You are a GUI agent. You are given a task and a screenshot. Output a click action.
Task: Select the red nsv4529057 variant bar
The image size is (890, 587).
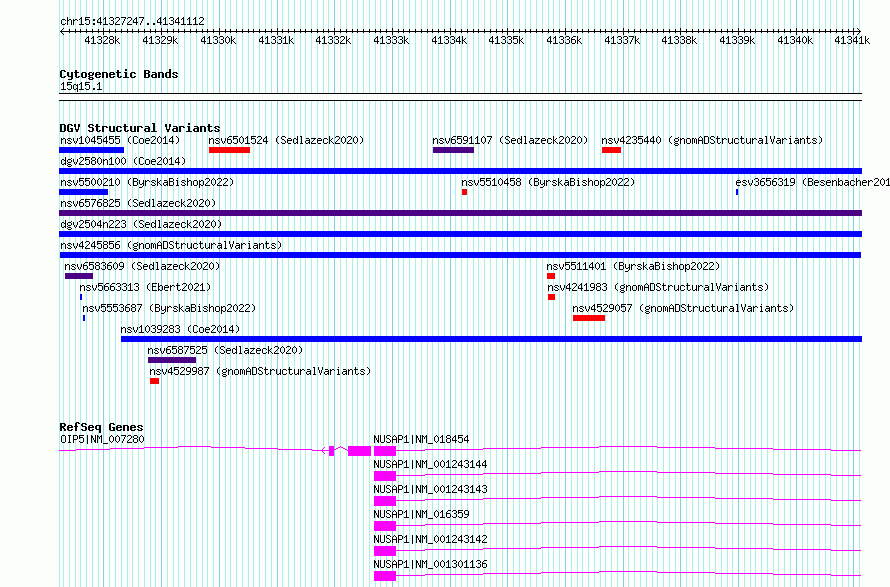[589, 318]
